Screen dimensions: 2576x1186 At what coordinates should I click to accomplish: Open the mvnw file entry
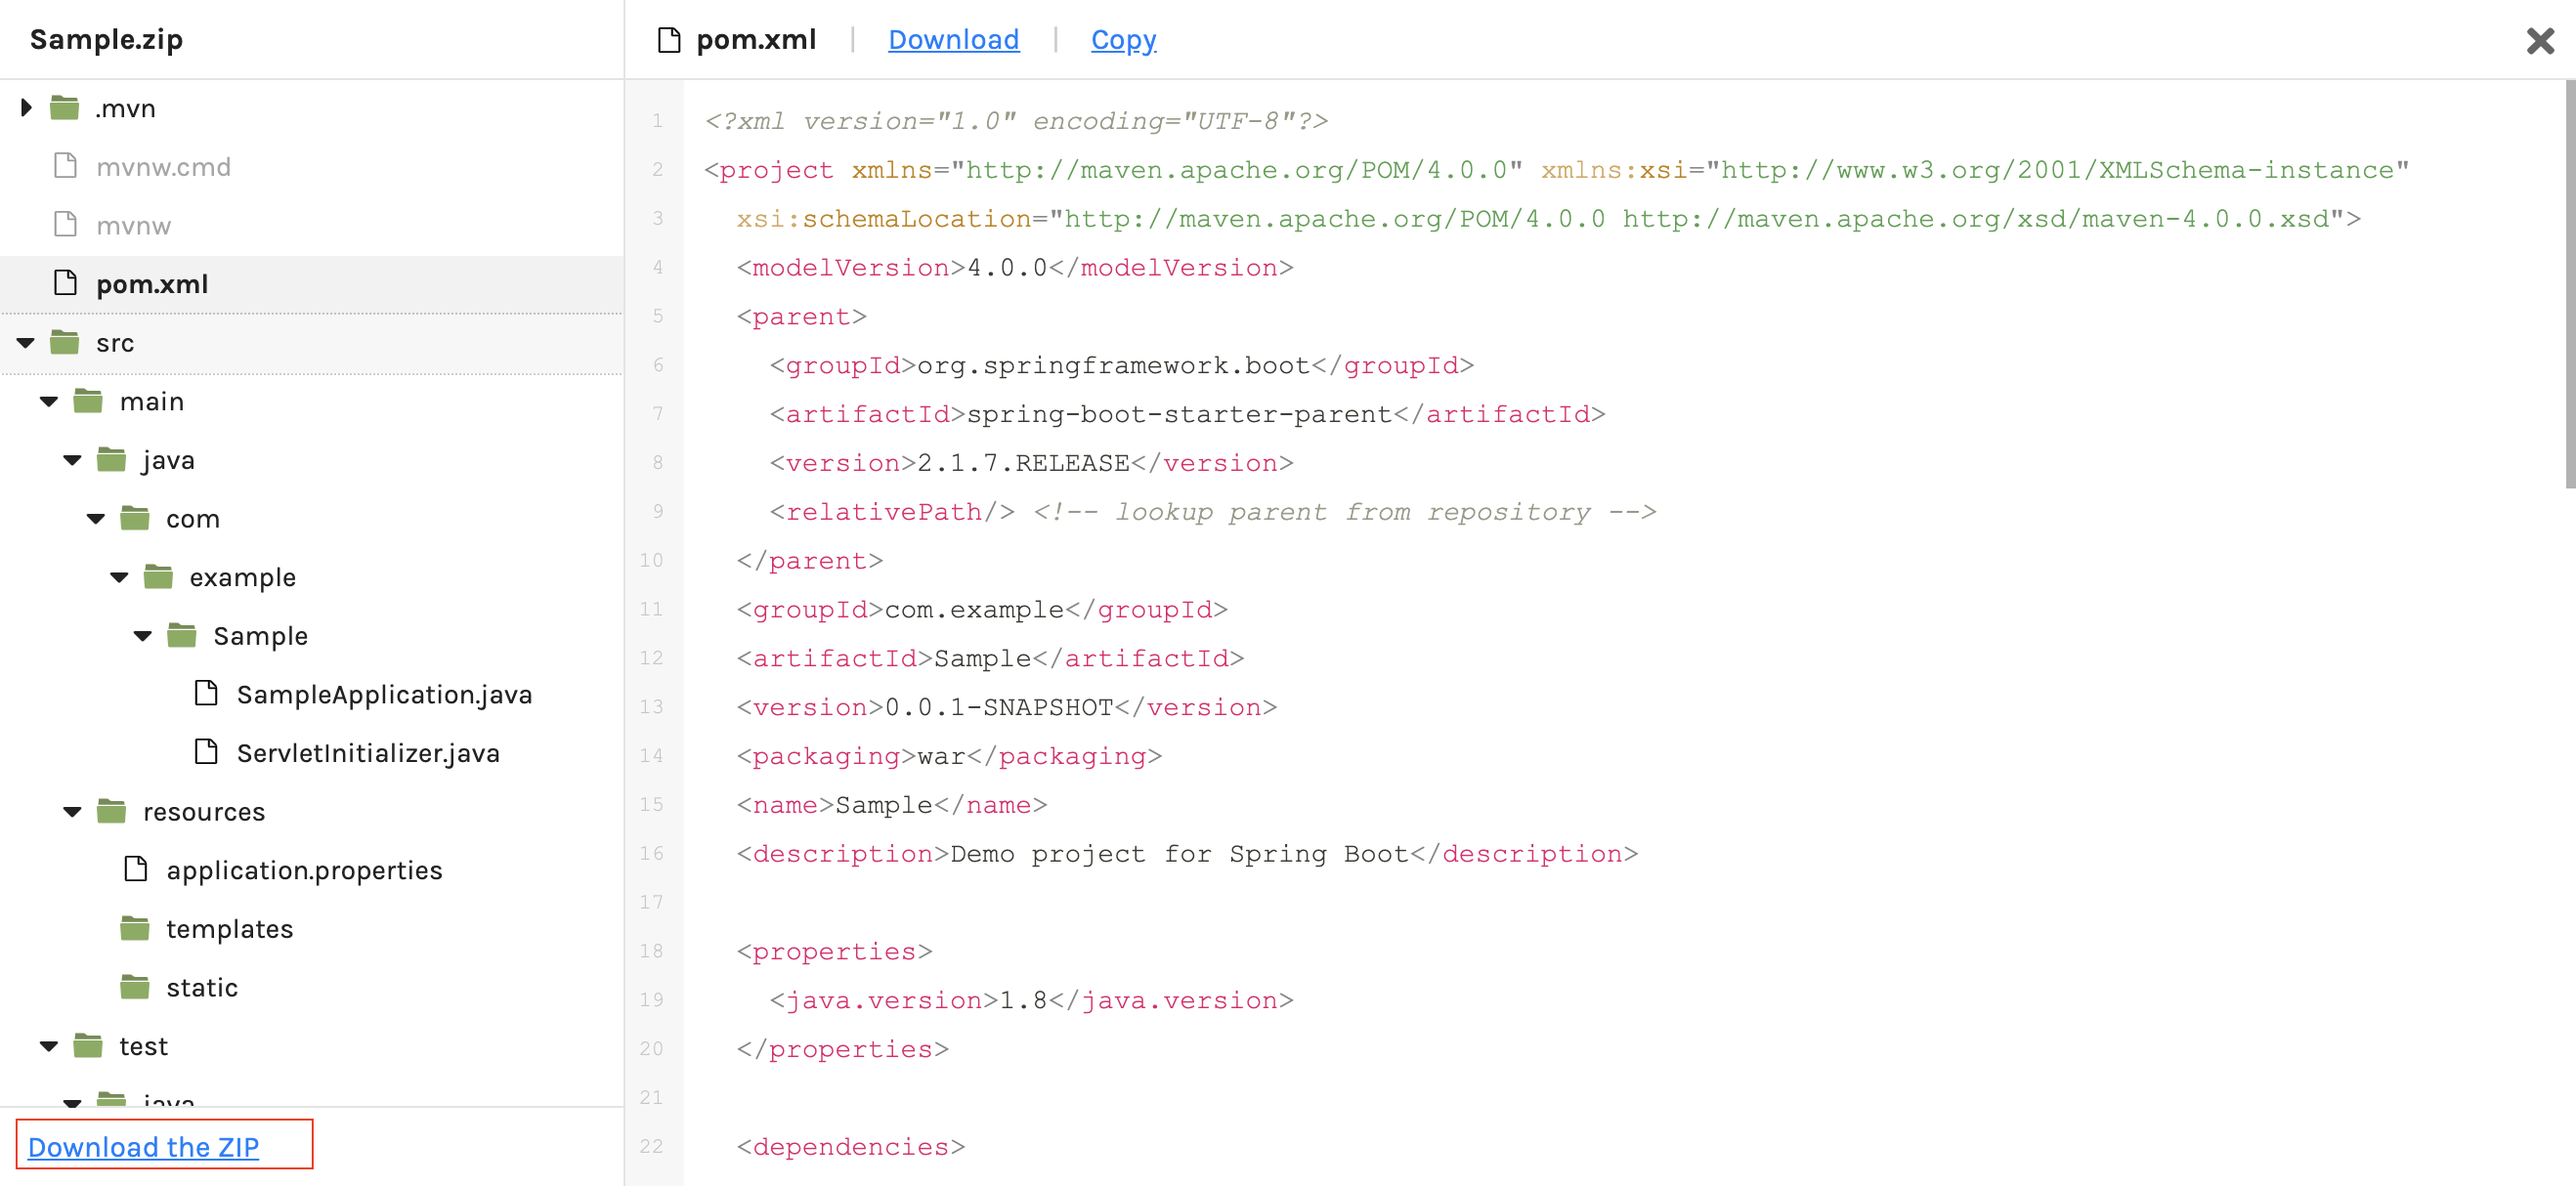133,226
